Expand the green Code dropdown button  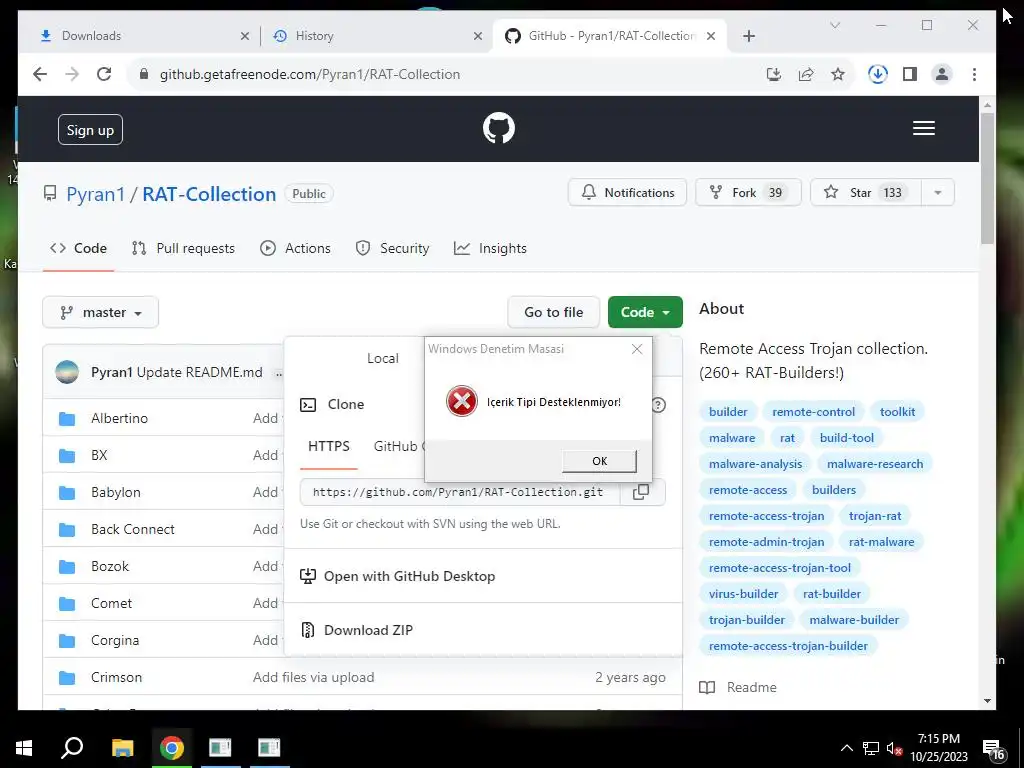tap(645, 312)
